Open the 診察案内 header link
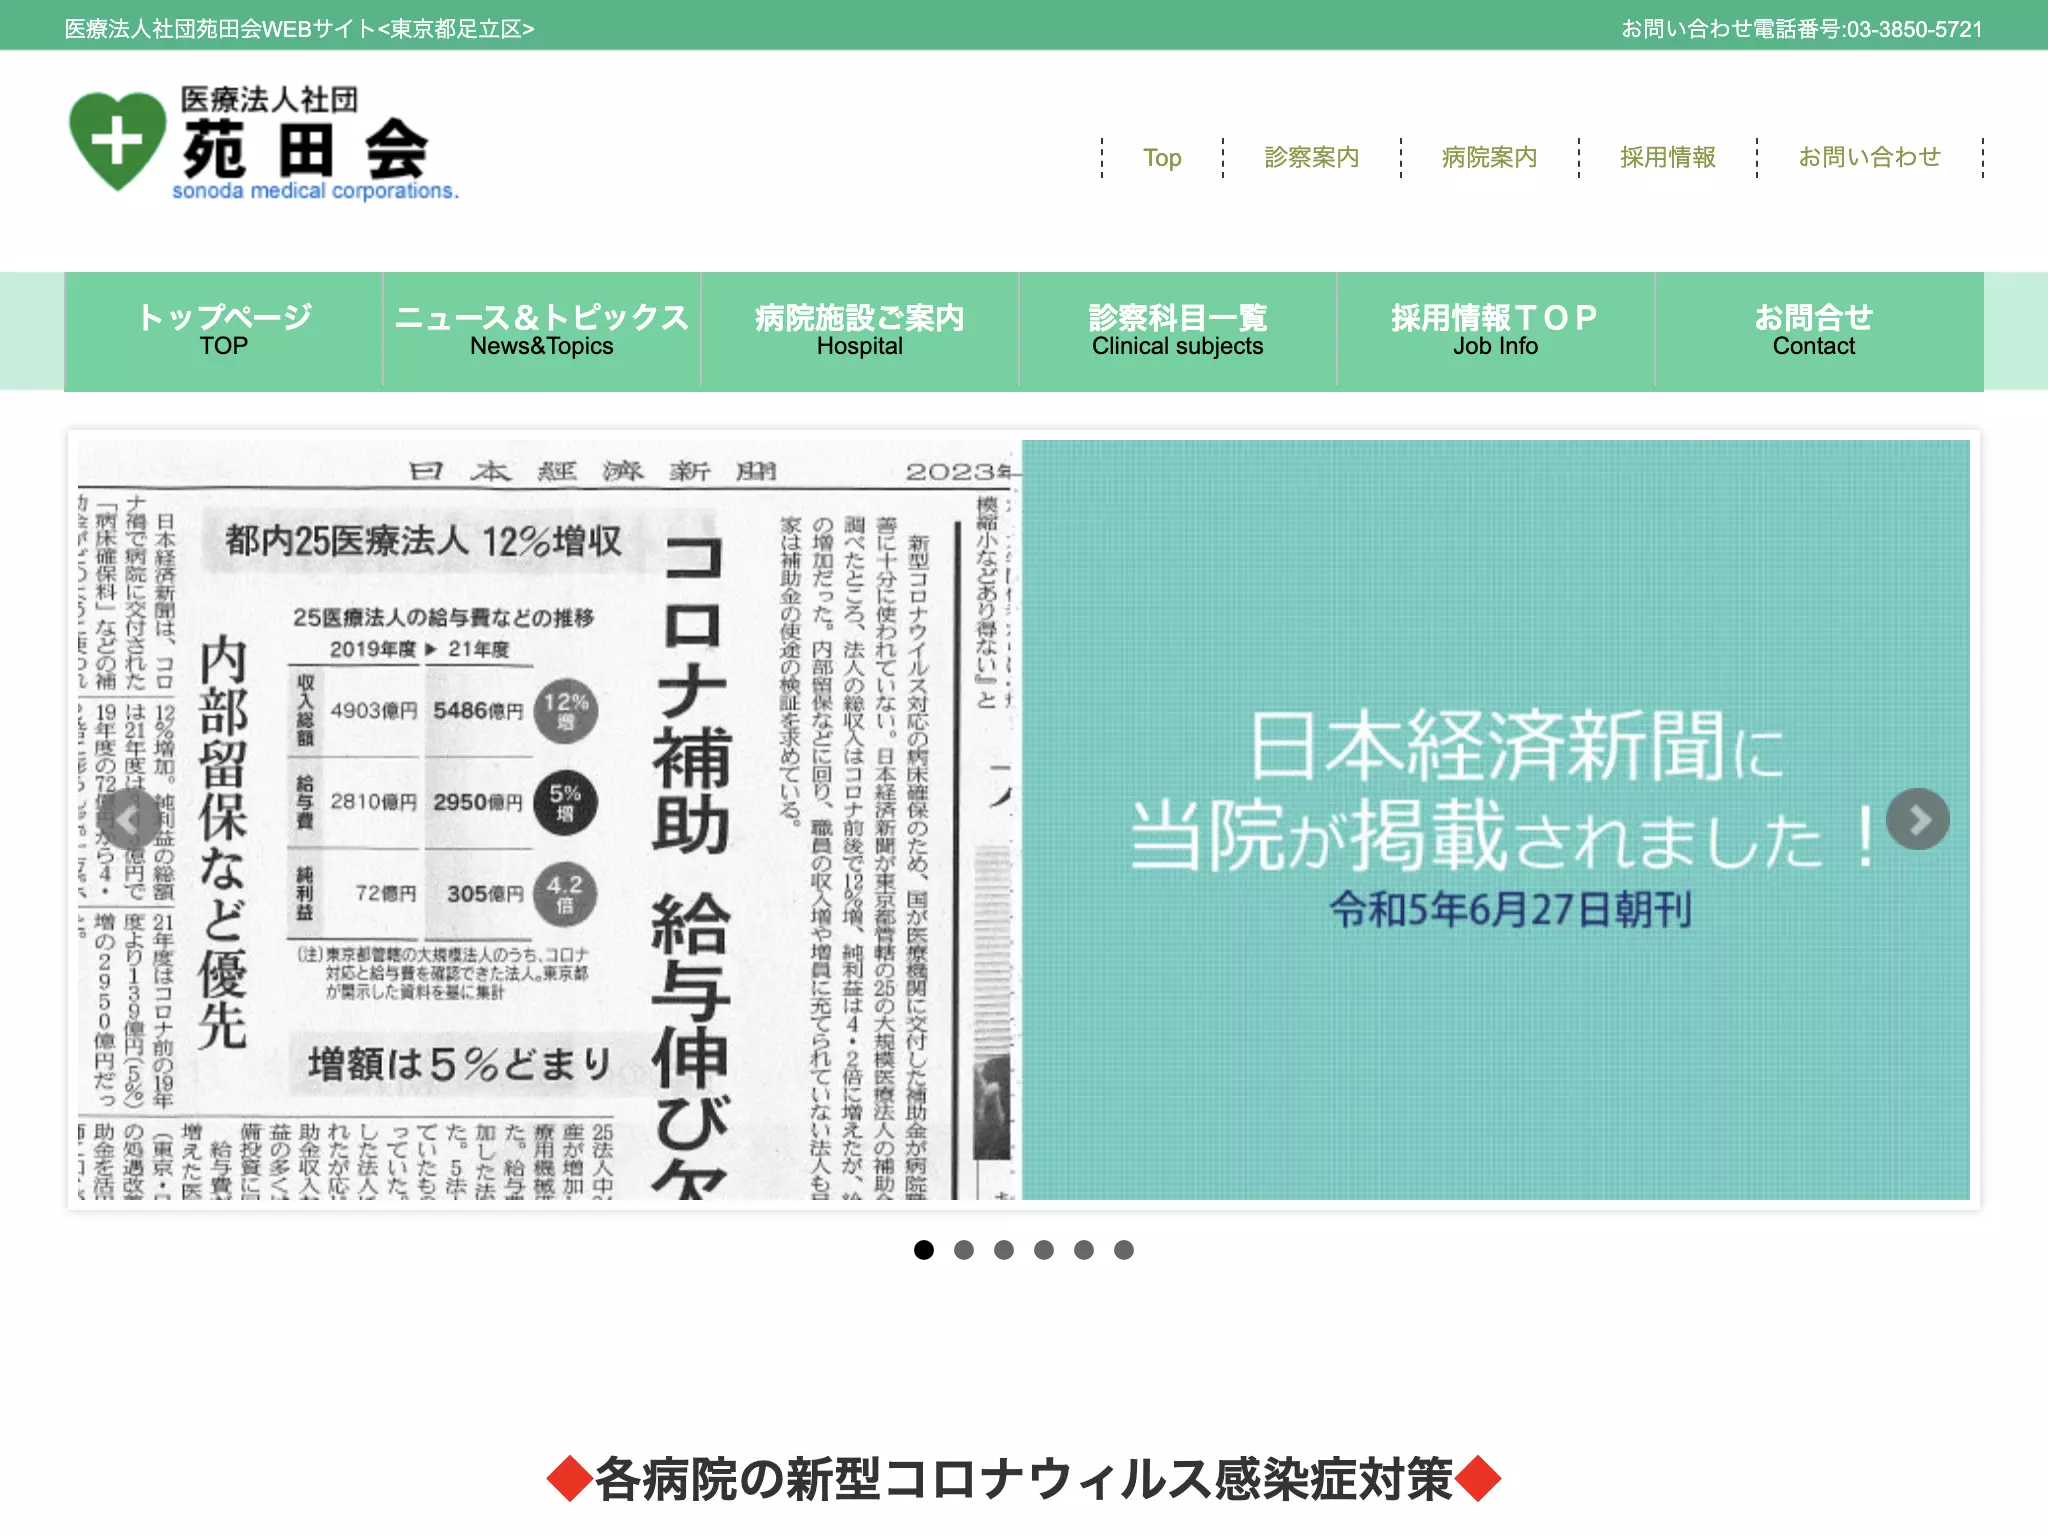 [x=1312, y=158]
